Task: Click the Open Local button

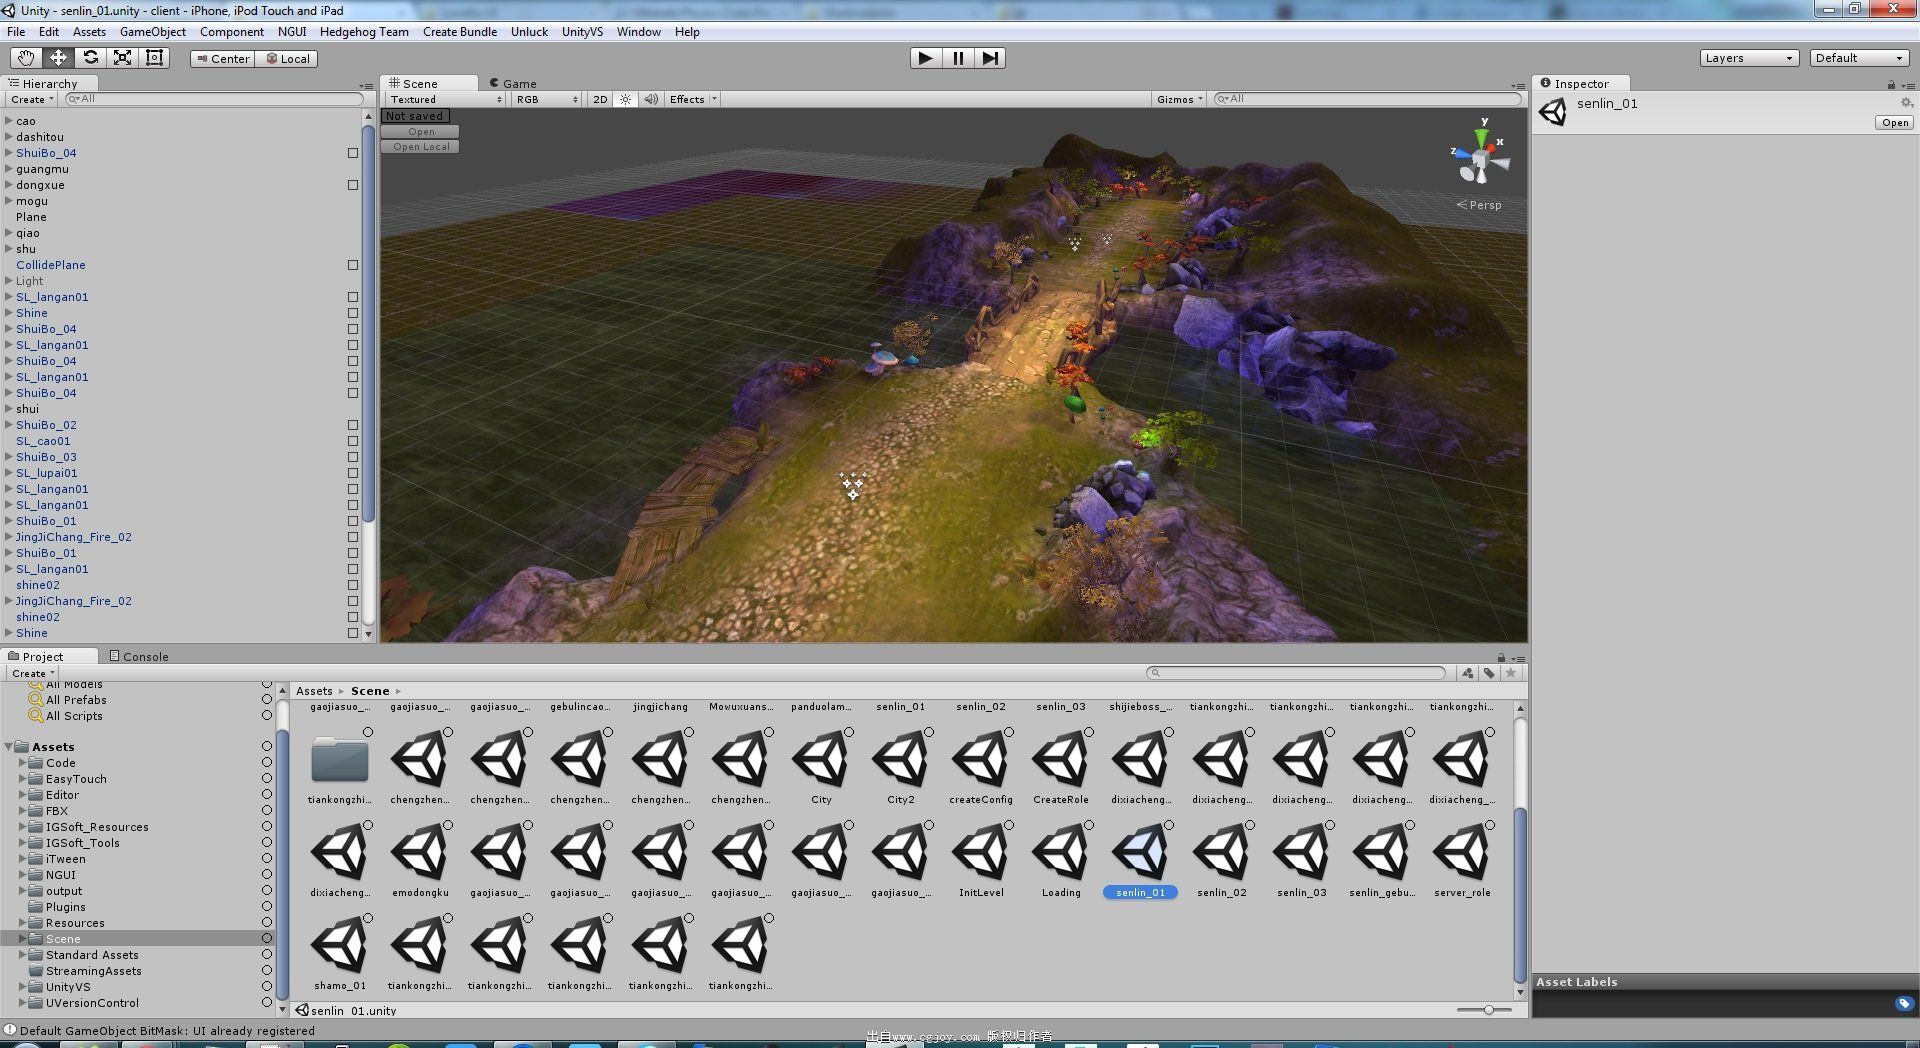Action: pyautogui.click(x=421, y=146)
